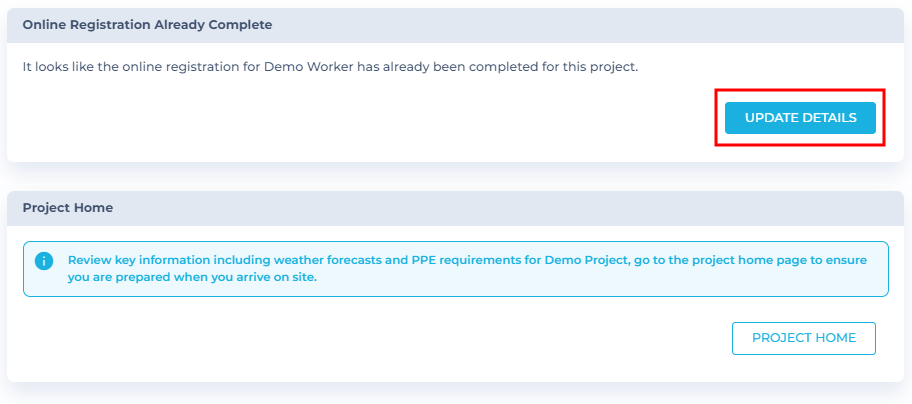Click the light-blue info alert box
The width and height of the screenshot is (912, 404).
pyautogui.click(x=456, y=269)
